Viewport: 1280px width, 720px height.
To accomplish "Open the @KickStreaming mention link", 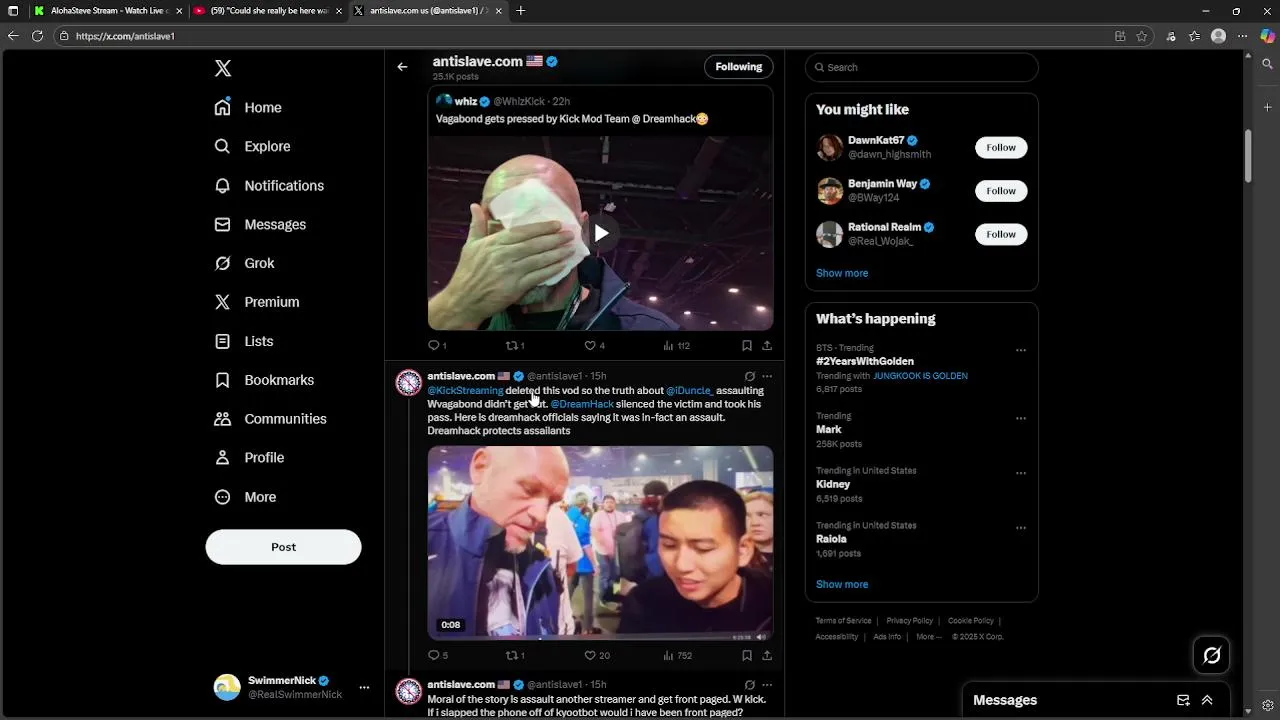I will tap(465, 391).
